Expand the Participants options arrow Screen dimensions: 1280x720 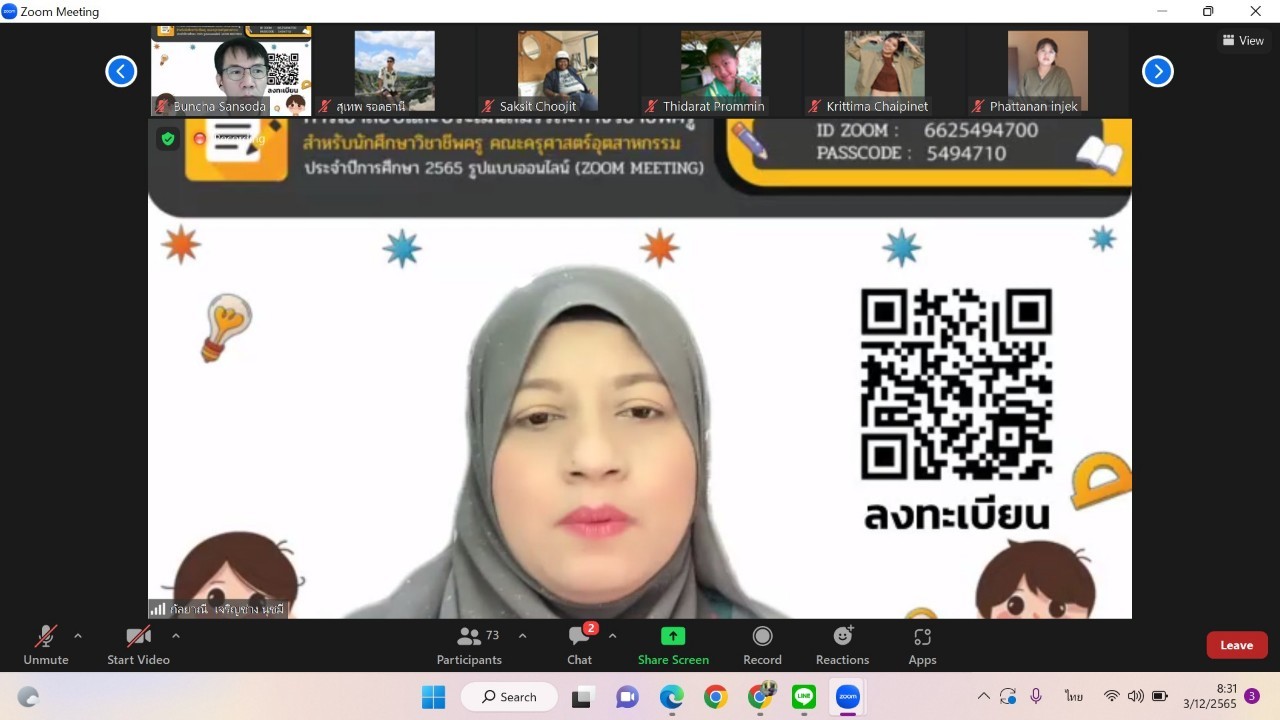point(522,636)
